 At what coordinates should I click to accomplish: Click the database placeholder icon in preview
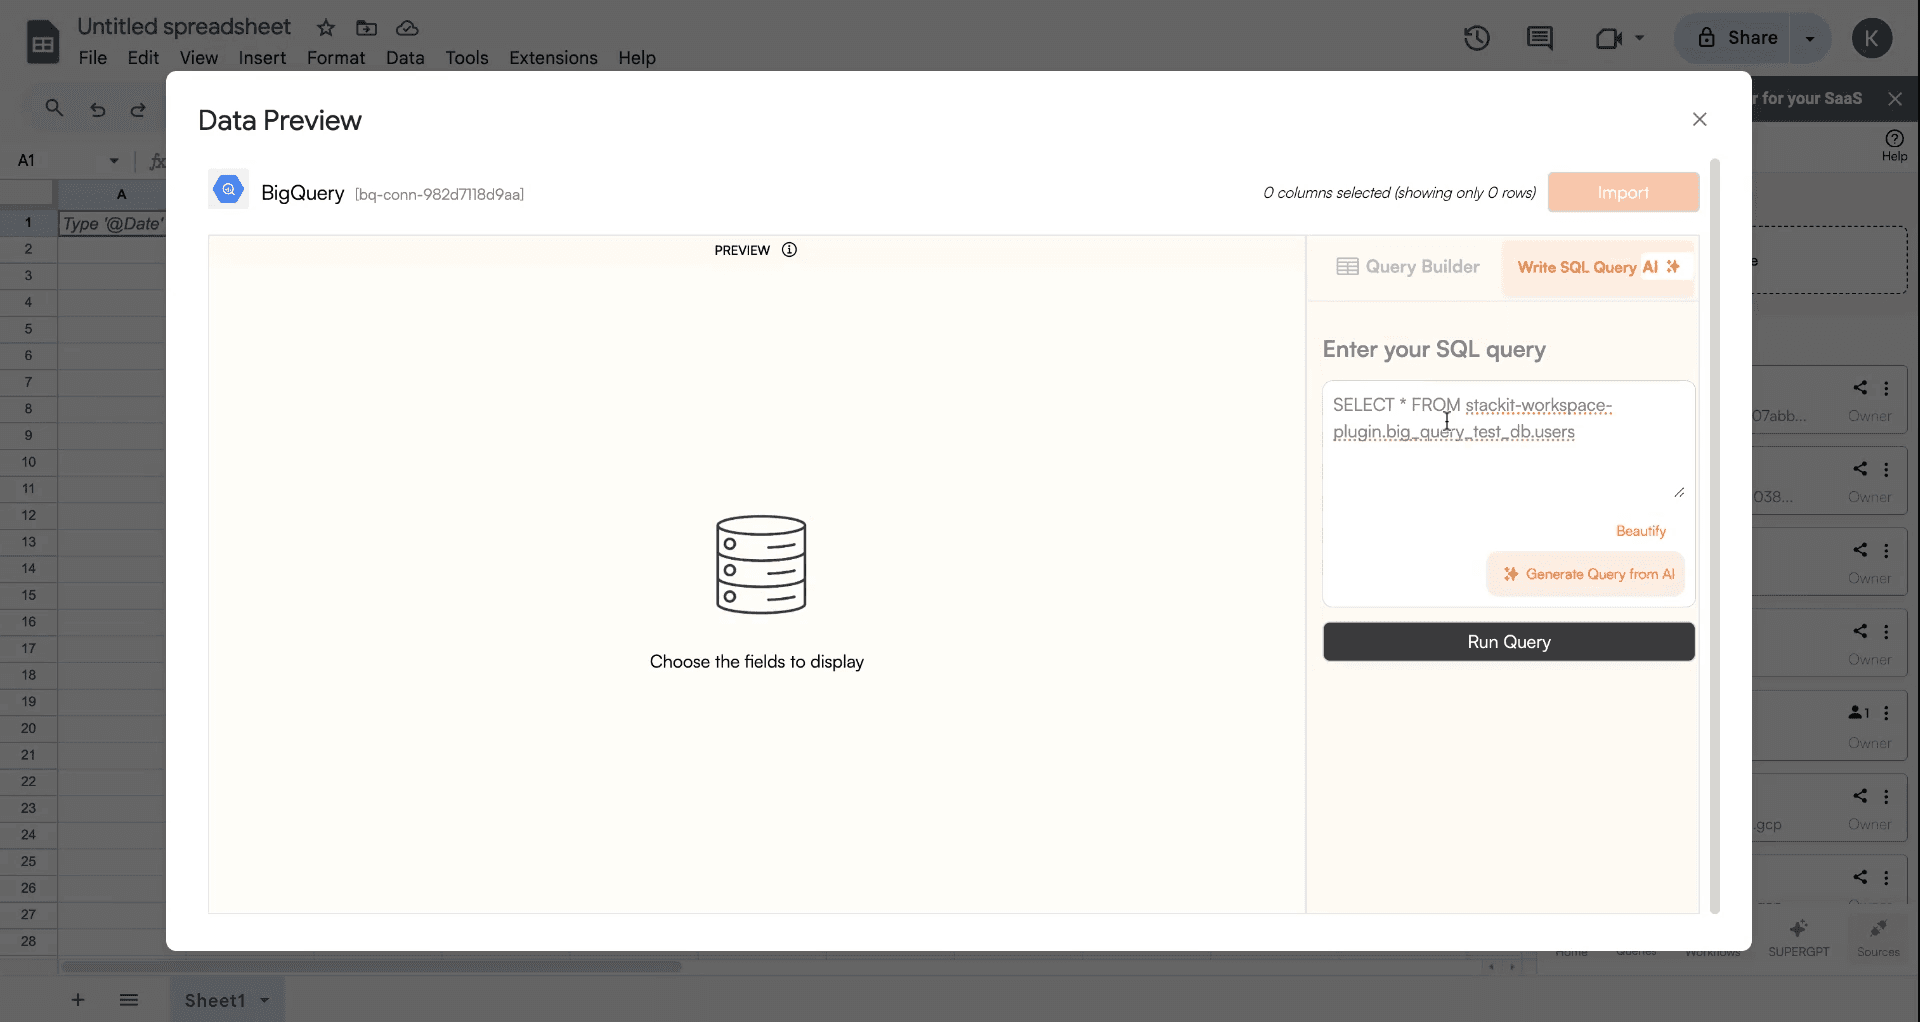click(761, 564)
